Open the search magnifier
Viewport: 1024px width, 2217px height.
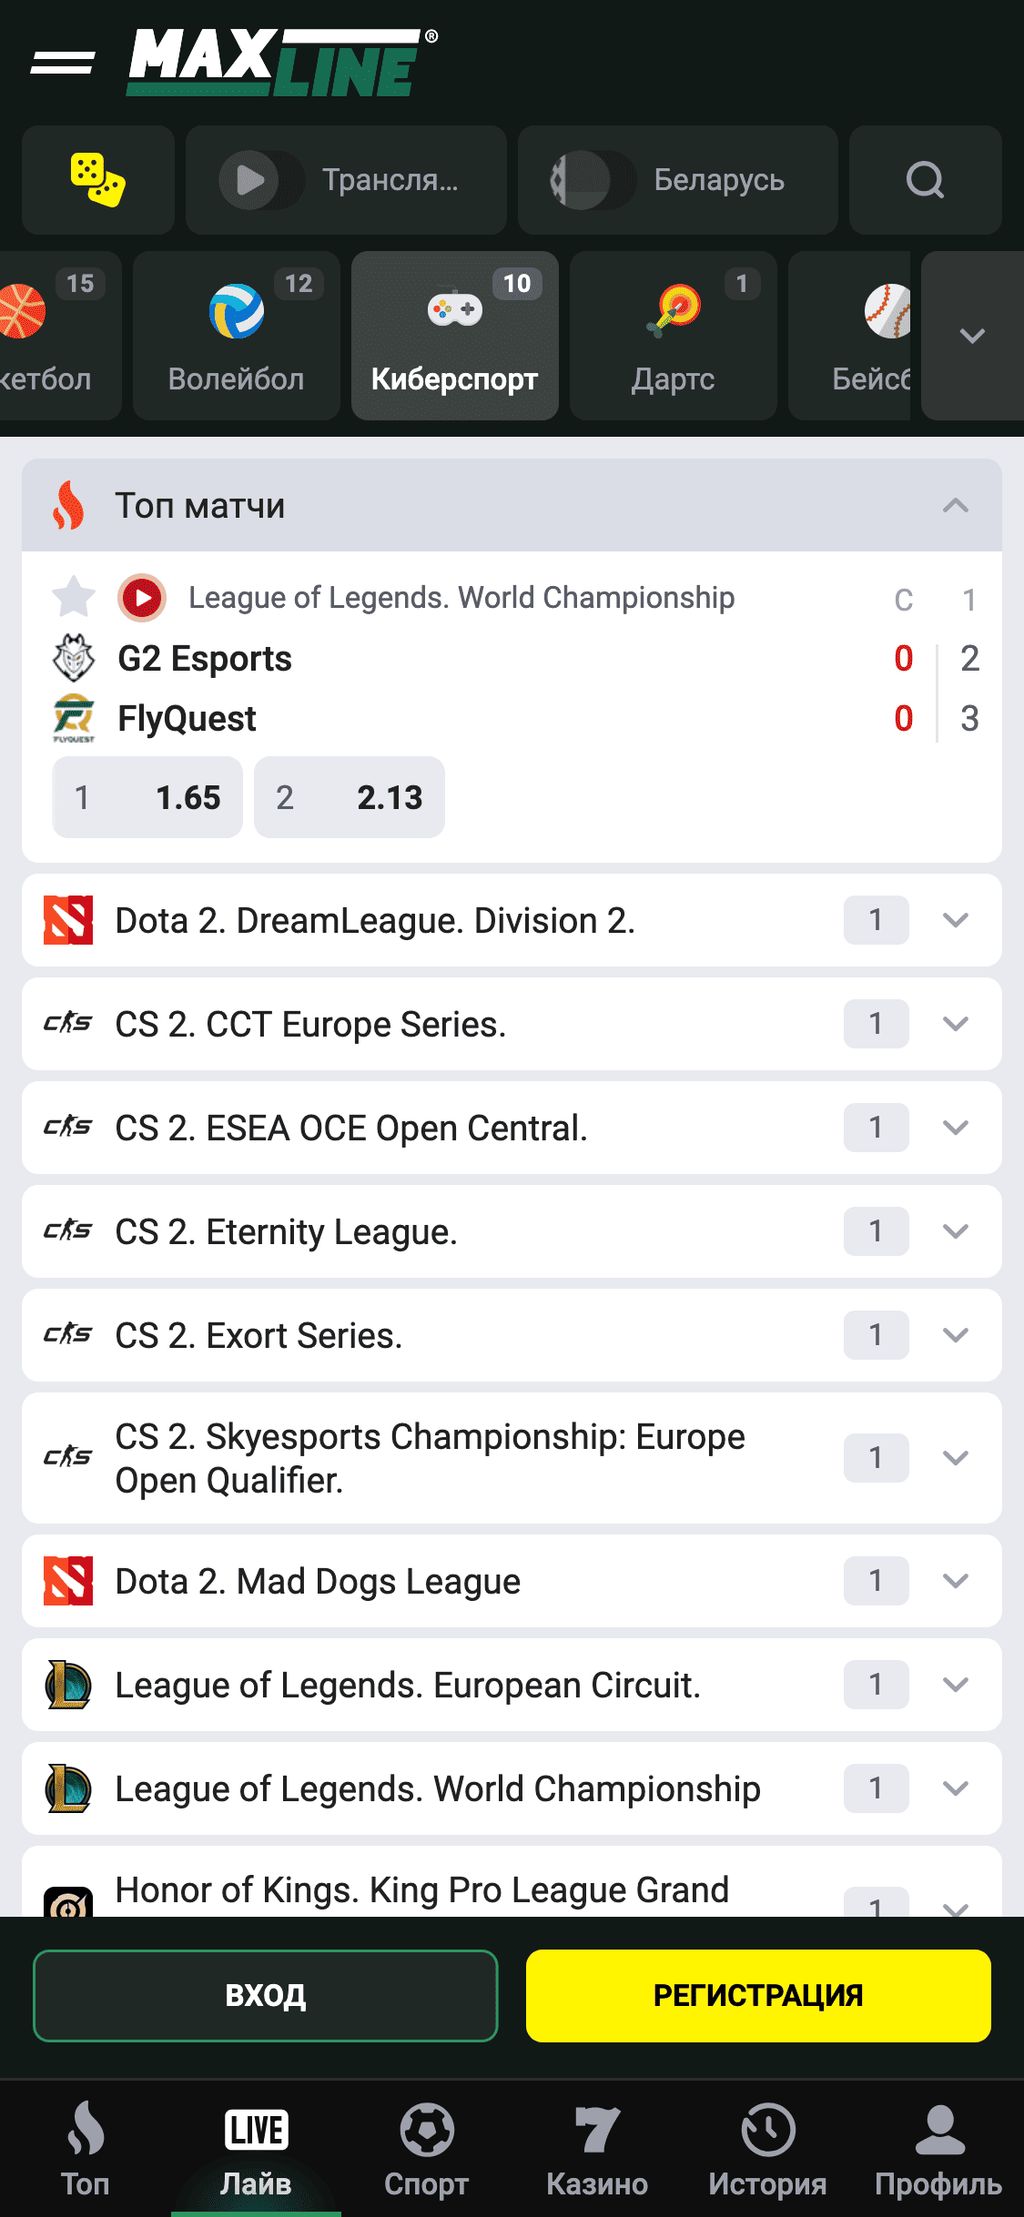pos(925,180)
